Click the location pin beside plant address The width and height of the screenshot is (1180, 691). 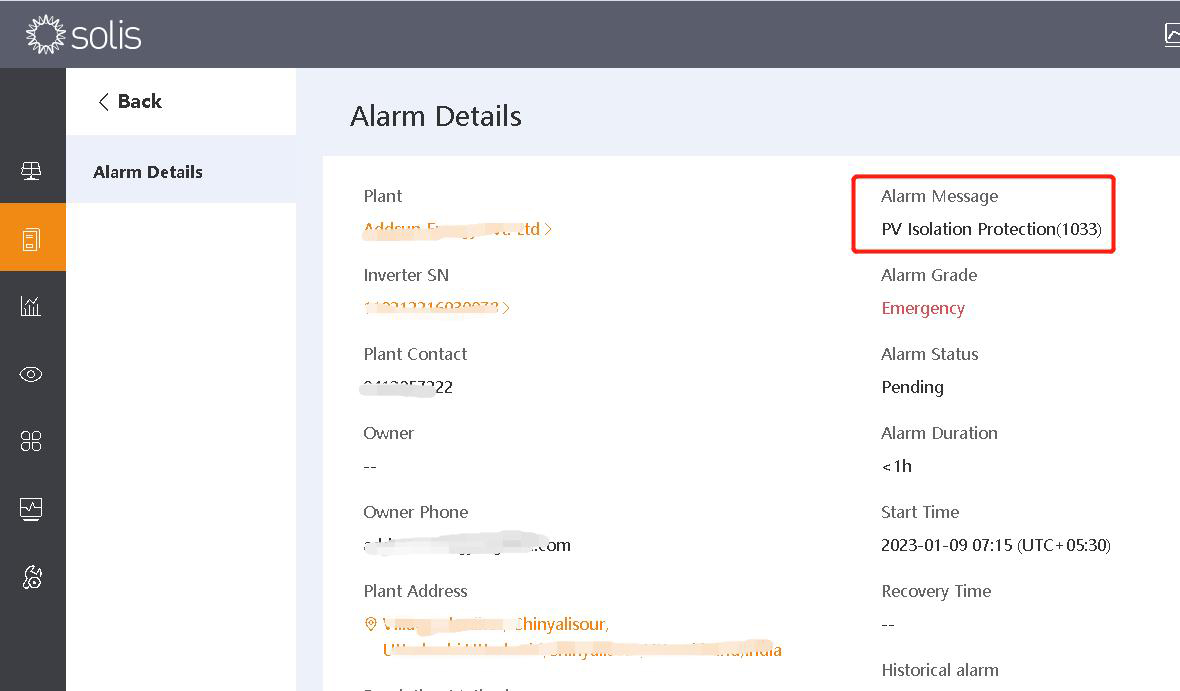[x=370, y=624]
